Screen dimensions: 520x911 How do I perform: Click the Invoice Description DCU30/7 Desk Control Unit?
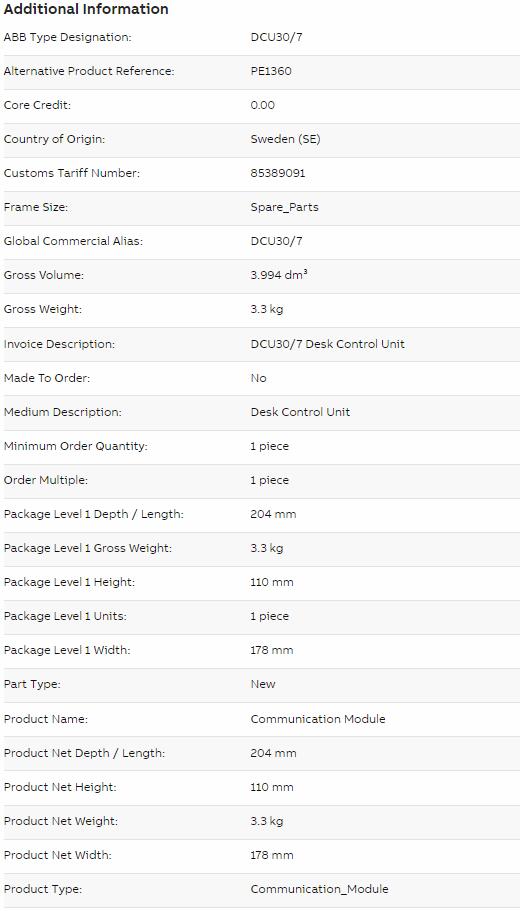pos(328,344)
